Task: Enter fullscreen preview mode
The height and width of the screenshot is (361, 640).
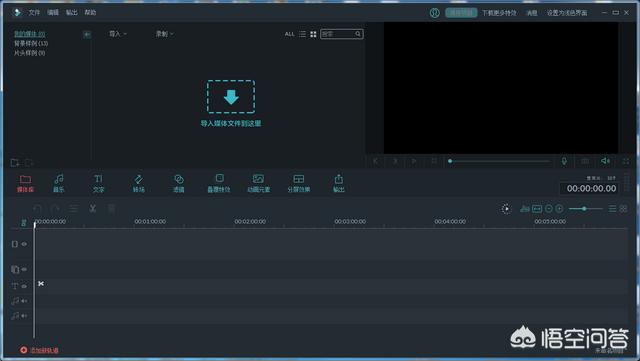Action: point(626,162)
